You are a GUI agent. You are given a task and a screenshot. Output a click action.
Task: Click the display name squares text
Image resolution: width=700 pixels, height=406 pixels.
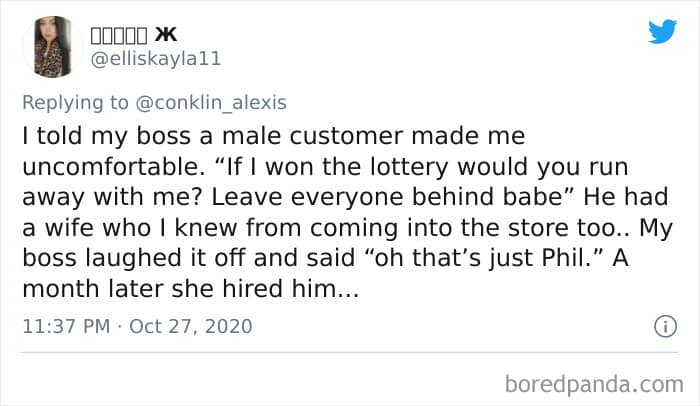click(x=118, y=35)
